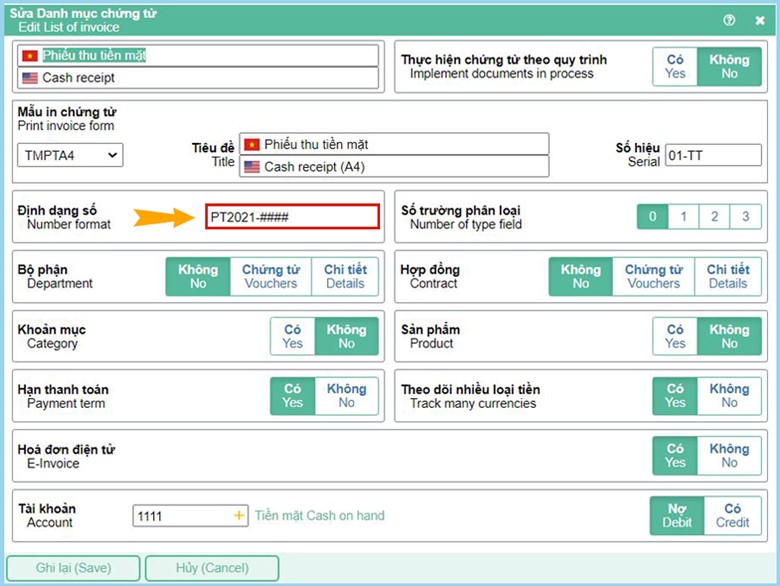Close the Edit List of invoice dialog
Screen dimensions: 780x586
tap(760, 20)
